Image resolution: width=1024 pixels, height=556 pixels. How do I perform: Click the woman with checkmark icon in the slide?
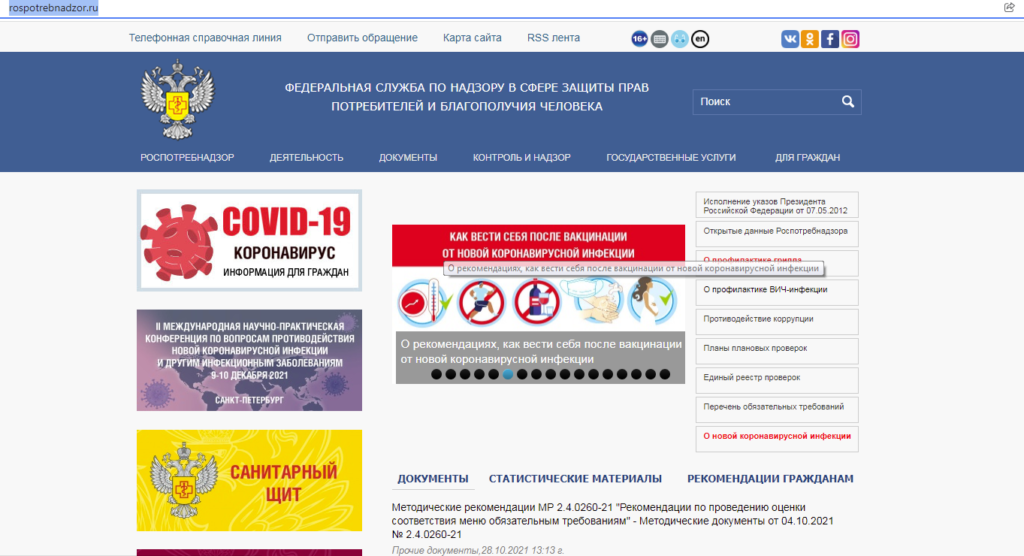pos(652,301)
